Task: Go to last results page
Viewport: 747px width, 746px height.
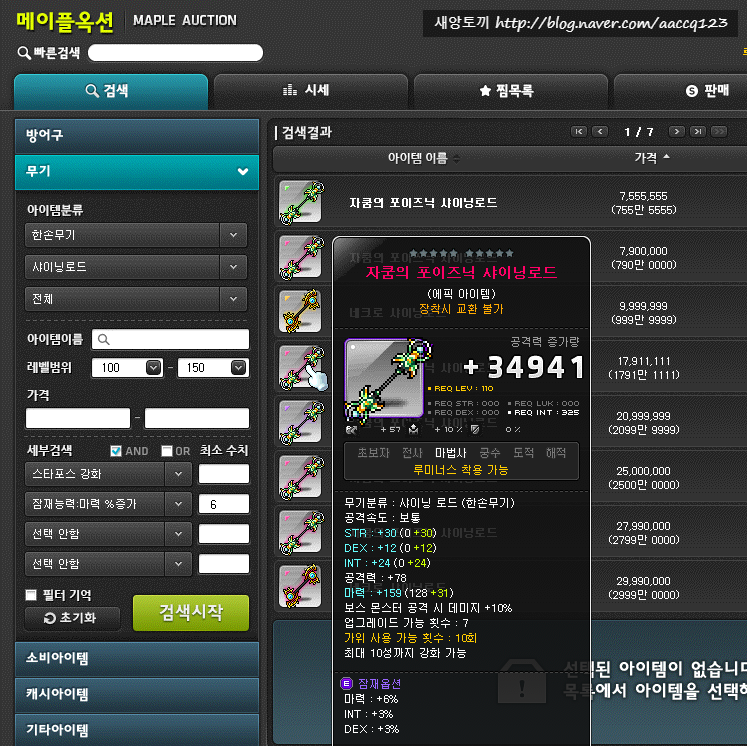Action: (698, 131)
